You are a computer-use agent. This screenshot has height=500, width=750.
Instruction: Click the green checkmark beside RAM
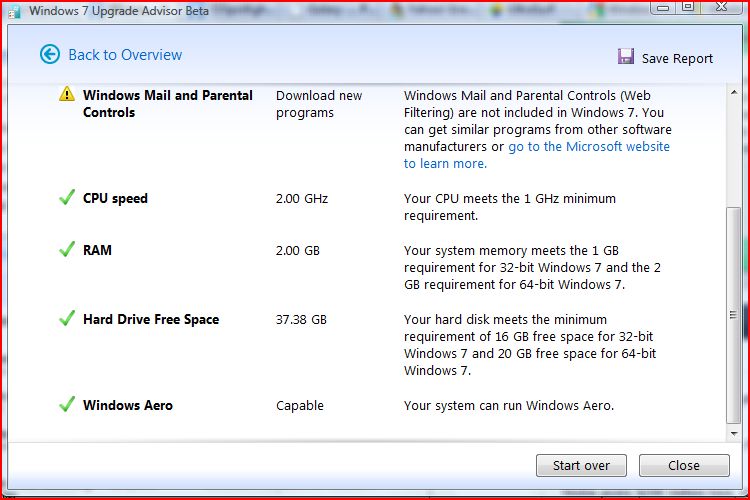[67, 250]
